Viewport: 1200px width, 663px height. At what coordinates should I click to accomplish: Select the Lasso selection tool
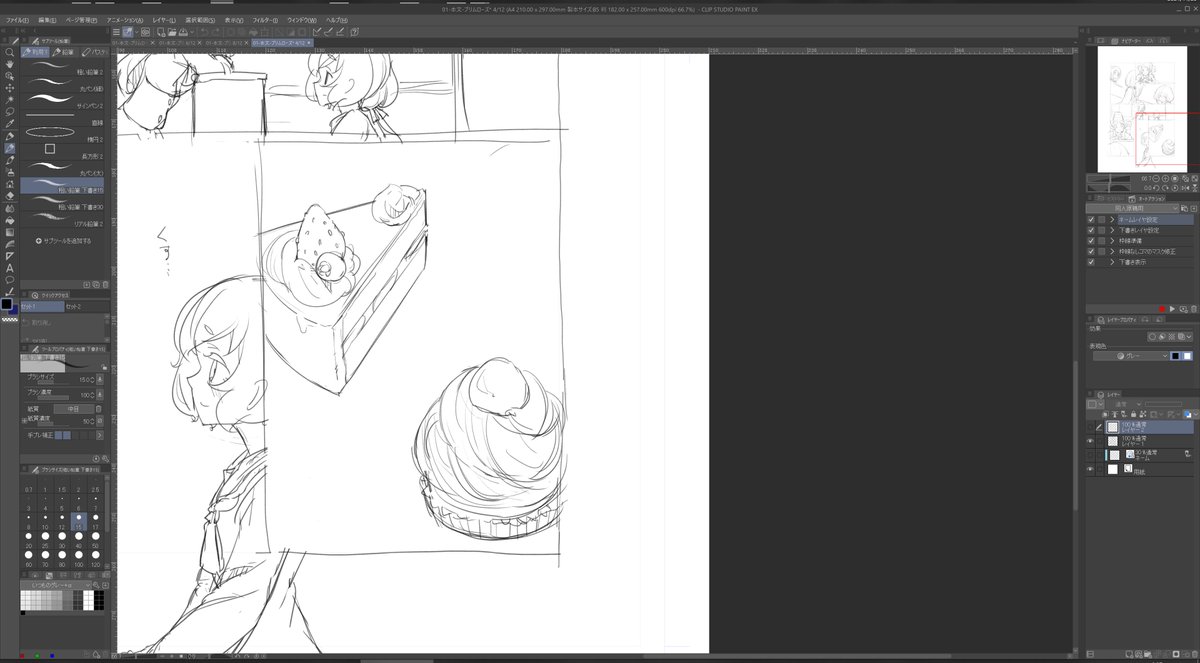(9, 112)
